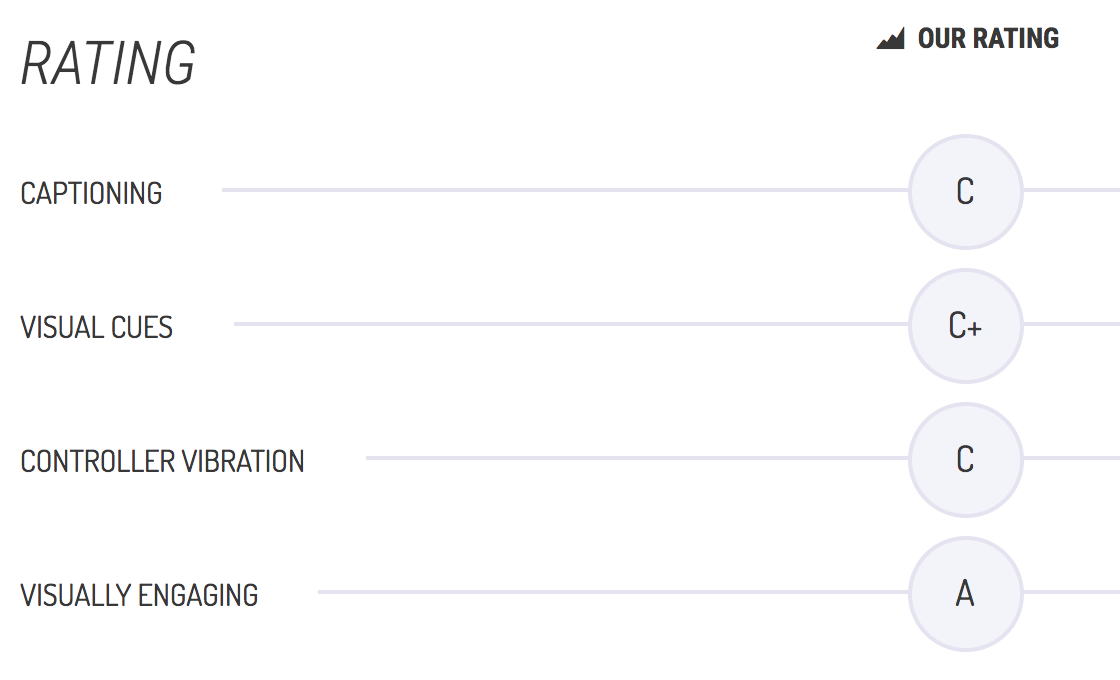
Task: Click the line right of Visual Cues circle
Action: pyautogui.click(x=1071, y=324)
